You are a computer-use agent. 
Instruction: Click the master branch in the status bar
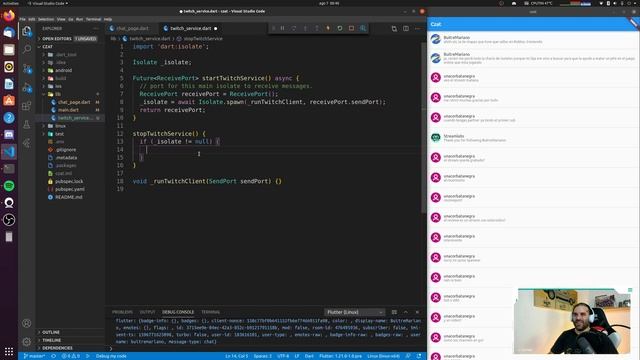pyautogui.click(x=34, y=356)
